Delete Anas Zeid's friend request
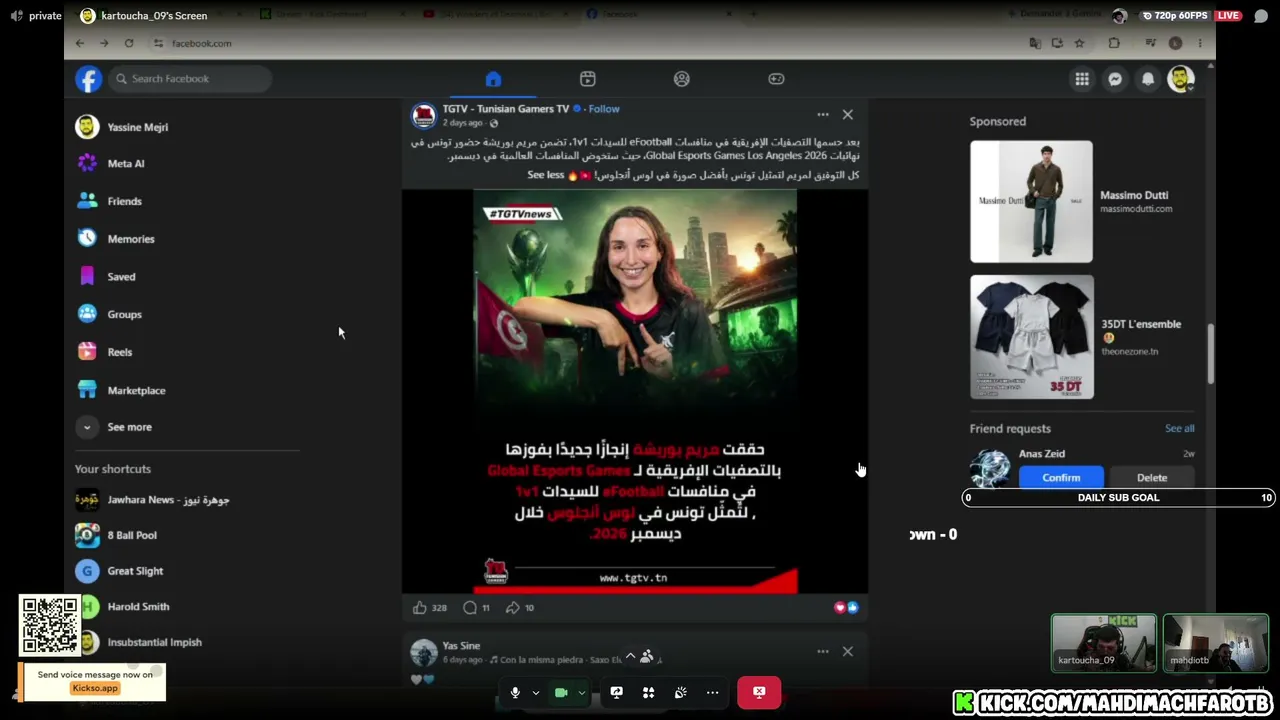 (1152, 478)
